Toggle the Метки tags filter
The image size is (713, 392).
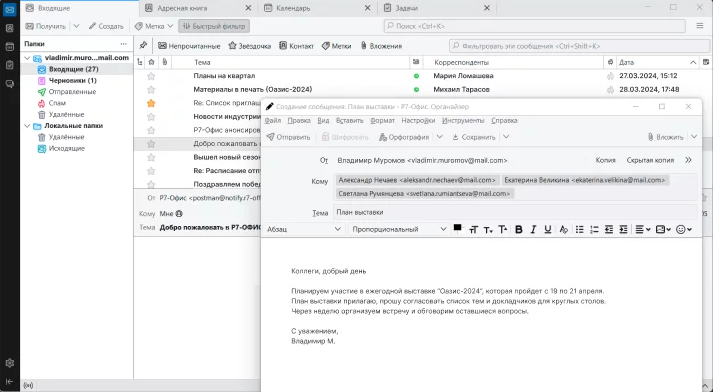pyautogui.click(x=336, y=46)
